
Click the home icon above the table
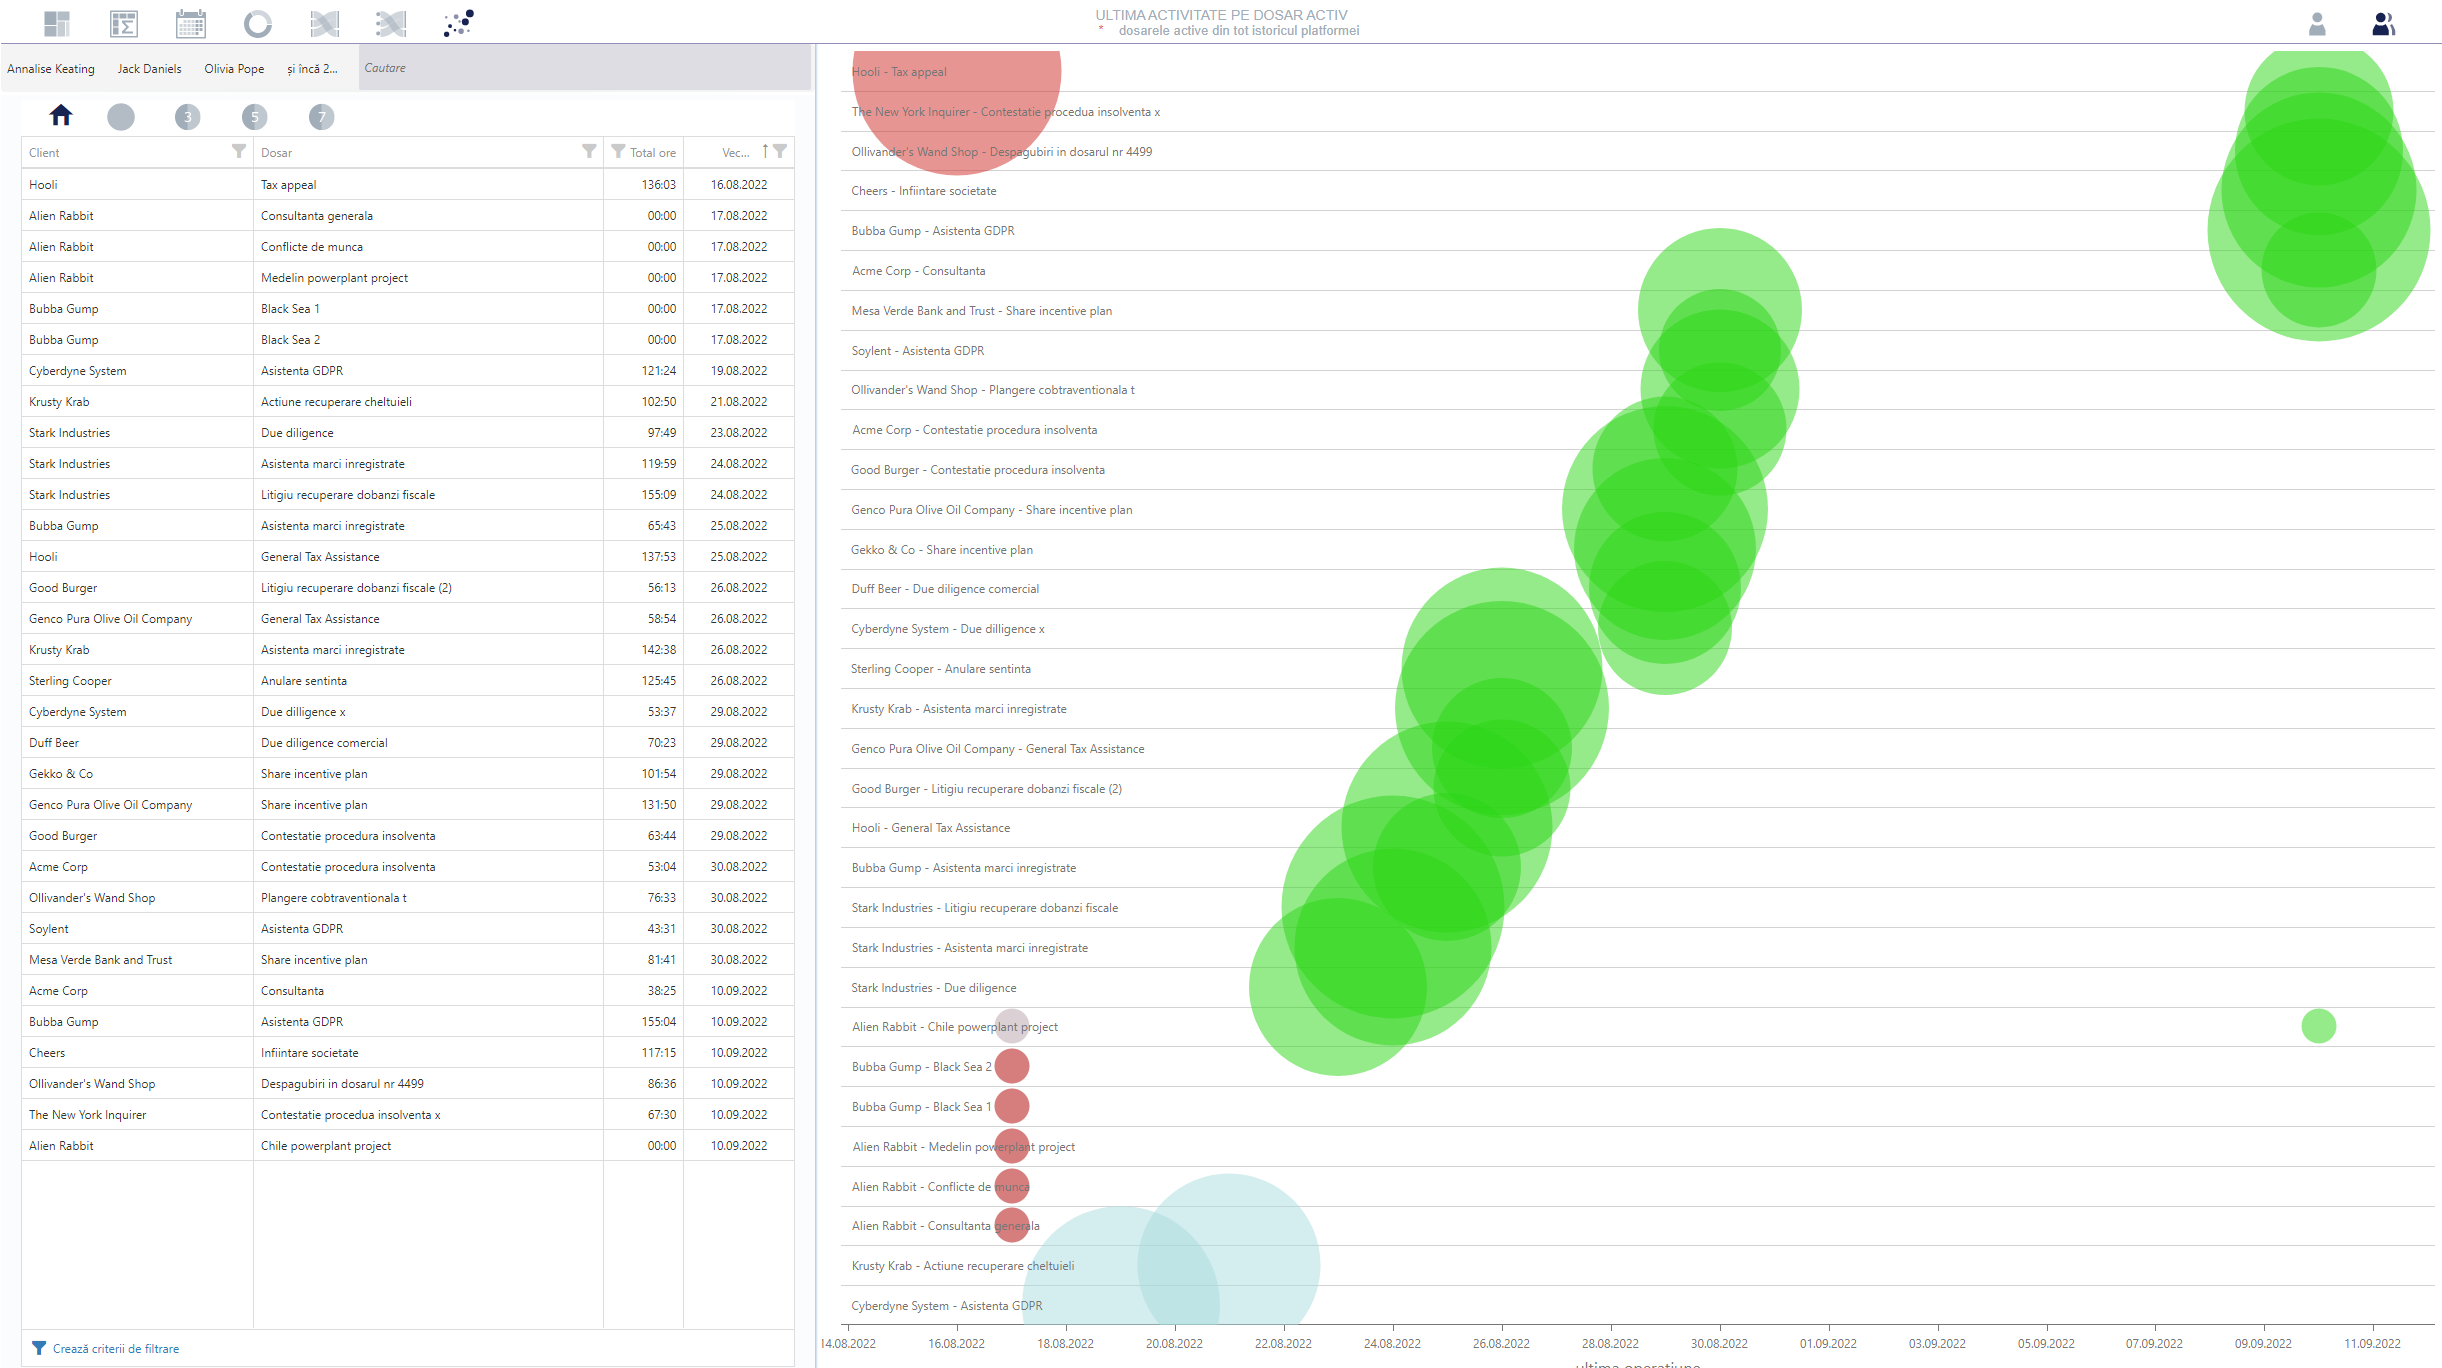tap(61, 116)
